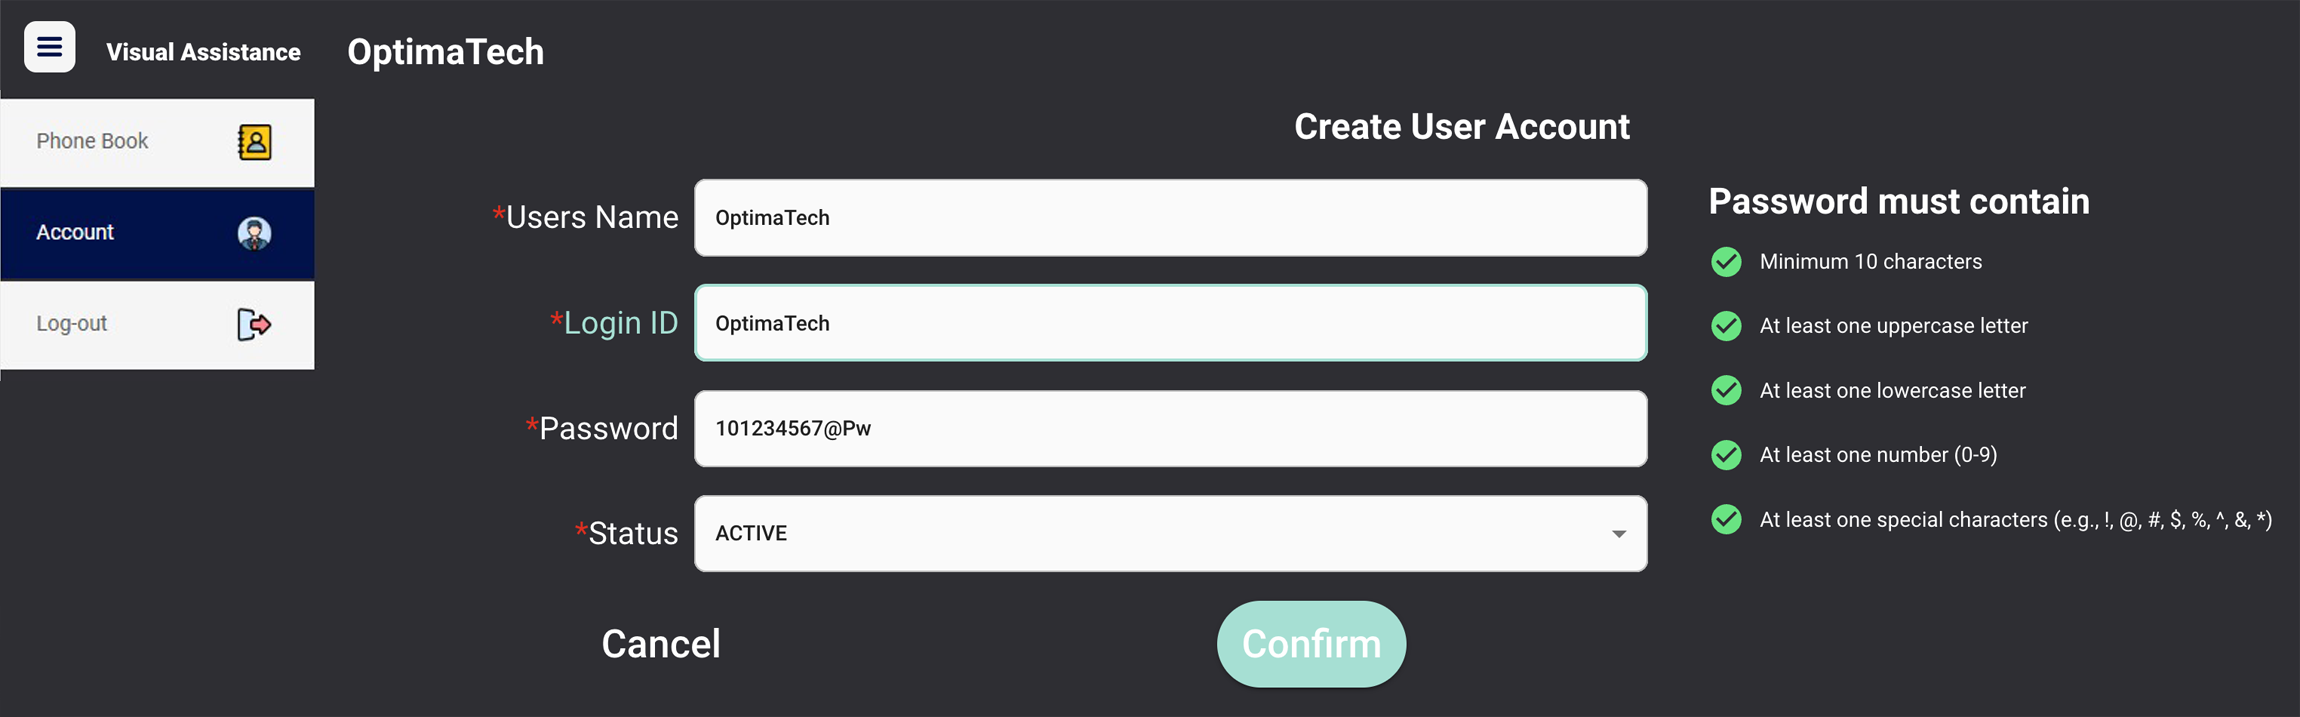Screen dimensions: 2300x717
Task: Click into the Login ID field
Action: 1170,323
